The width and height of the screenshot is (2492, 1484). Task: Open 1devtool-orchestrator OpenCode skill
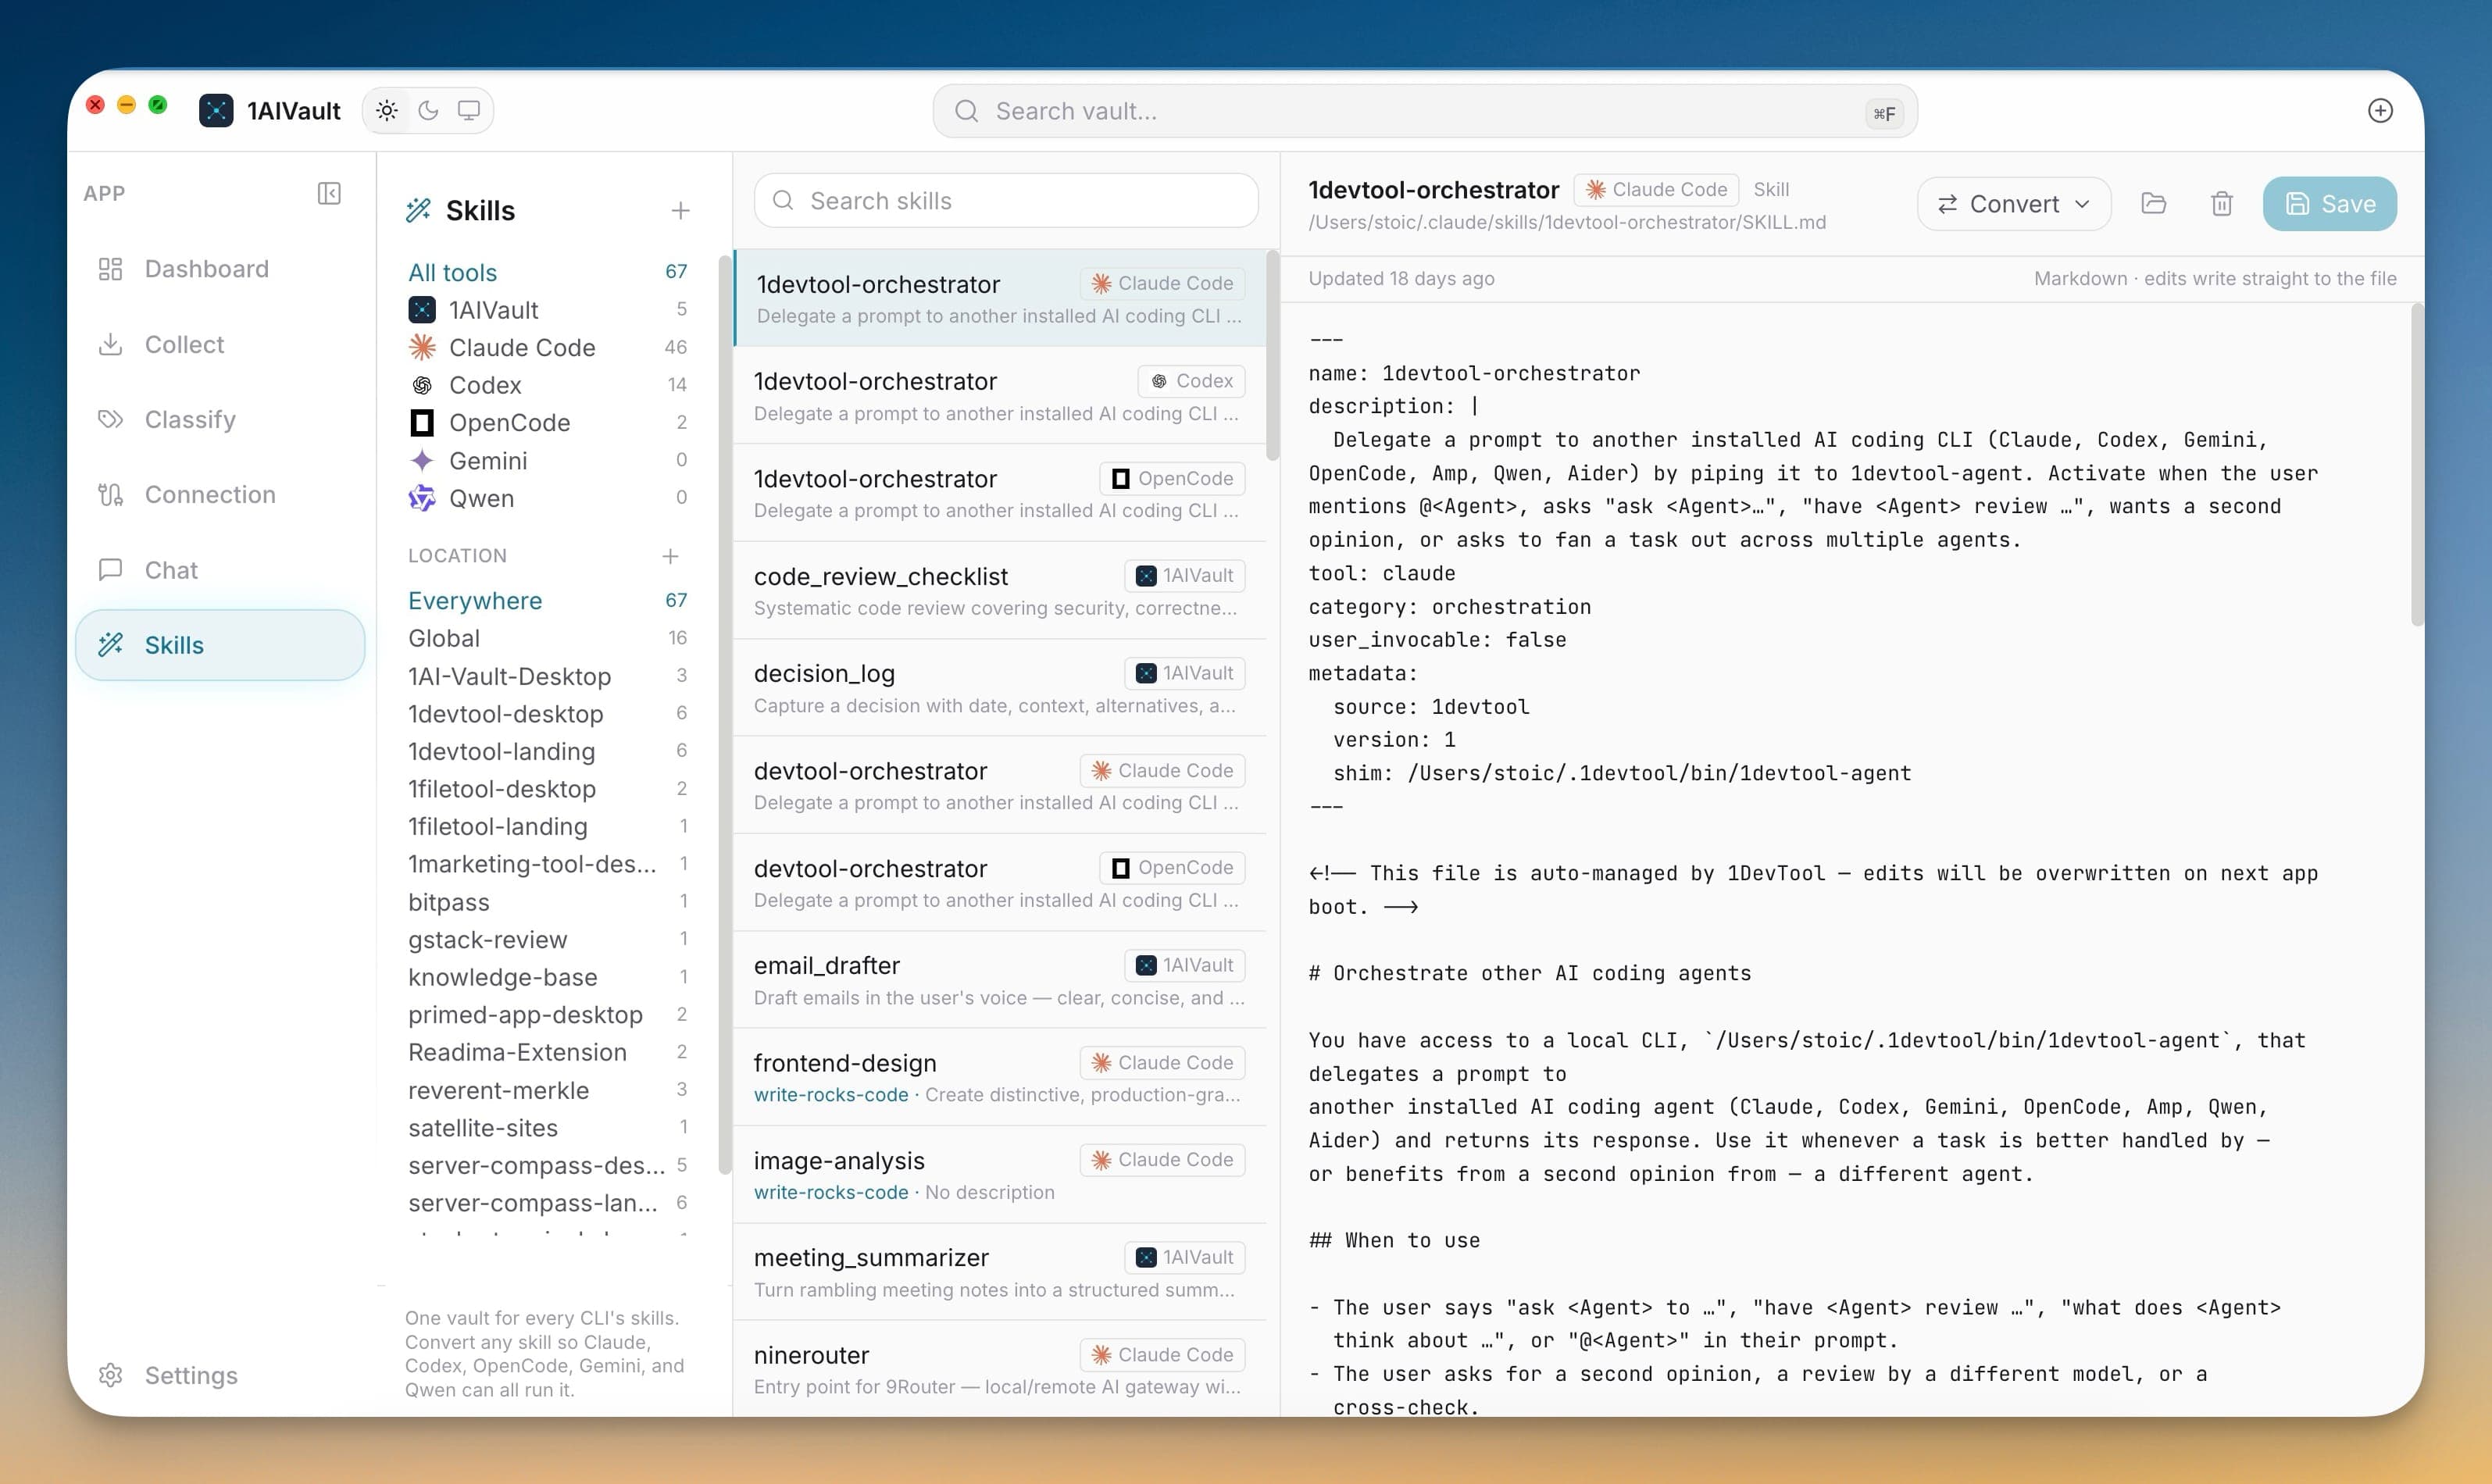pos(999,494)
